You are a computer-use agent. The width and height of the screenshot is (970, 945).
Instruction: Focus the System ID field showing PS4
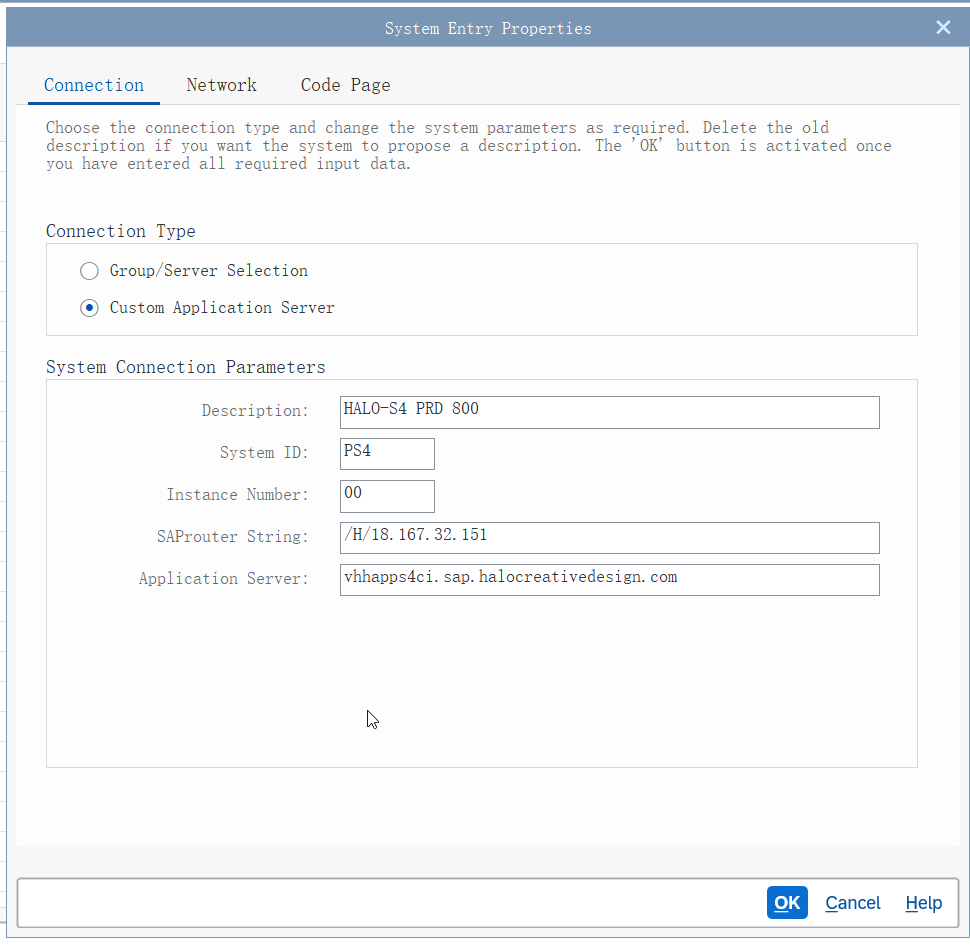(x=387, y=453)
